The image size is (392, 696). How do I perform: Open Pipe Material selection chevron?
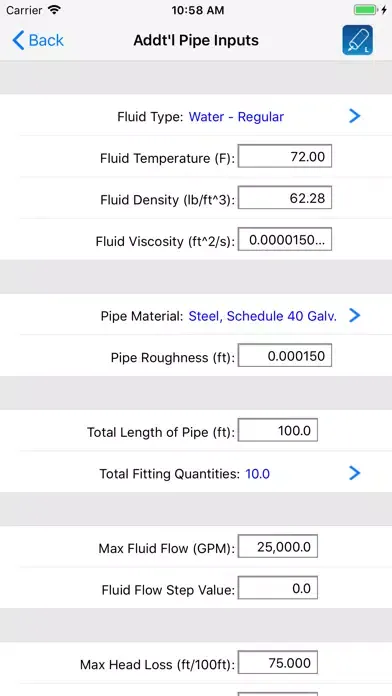pyautogui.click(x=355, y=316)
